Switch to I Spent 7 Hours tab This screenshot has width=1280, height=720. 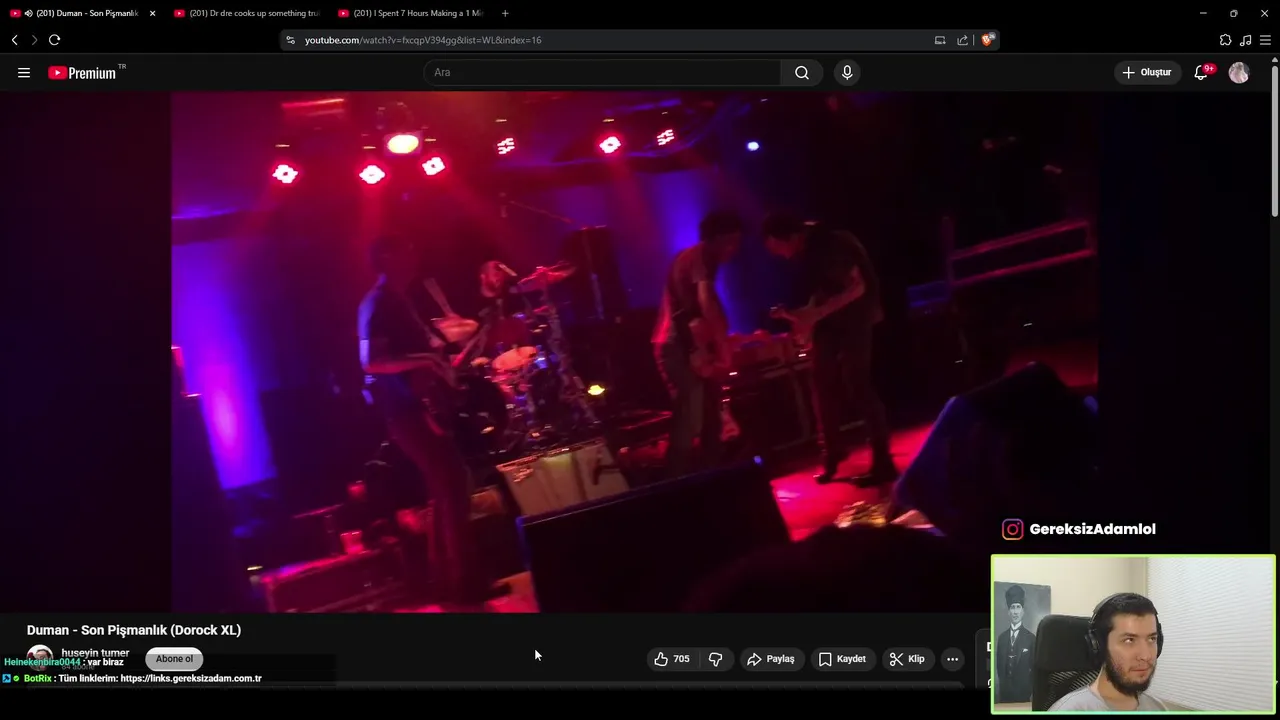(x=410, y=13)
